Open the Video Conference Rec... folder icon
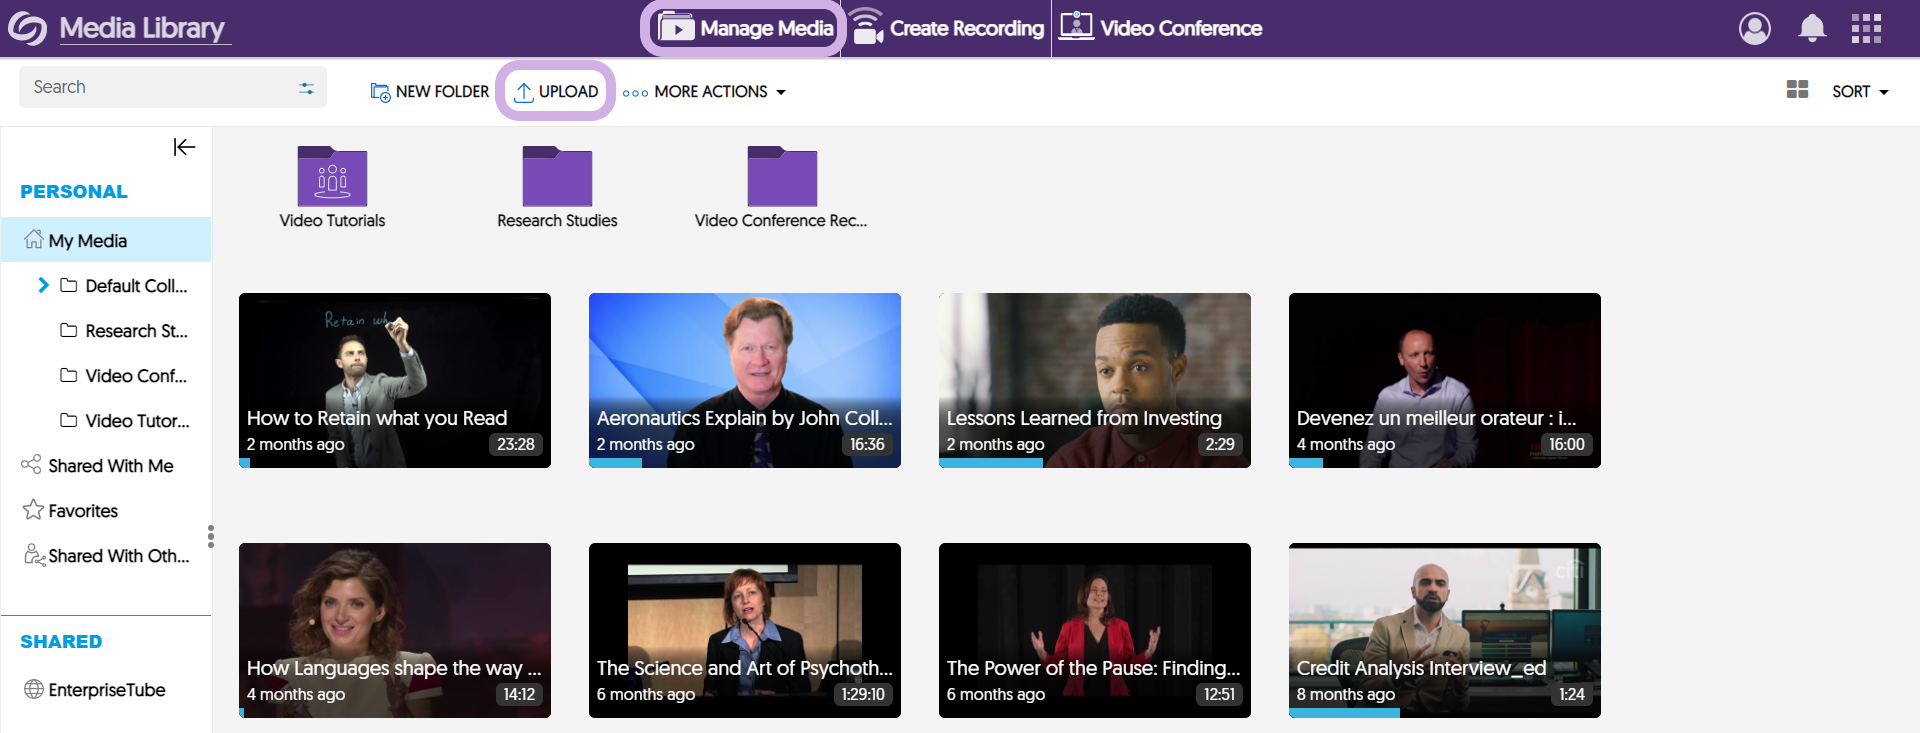This screenshot has width=1920, height=733. [x=782, y=176]
